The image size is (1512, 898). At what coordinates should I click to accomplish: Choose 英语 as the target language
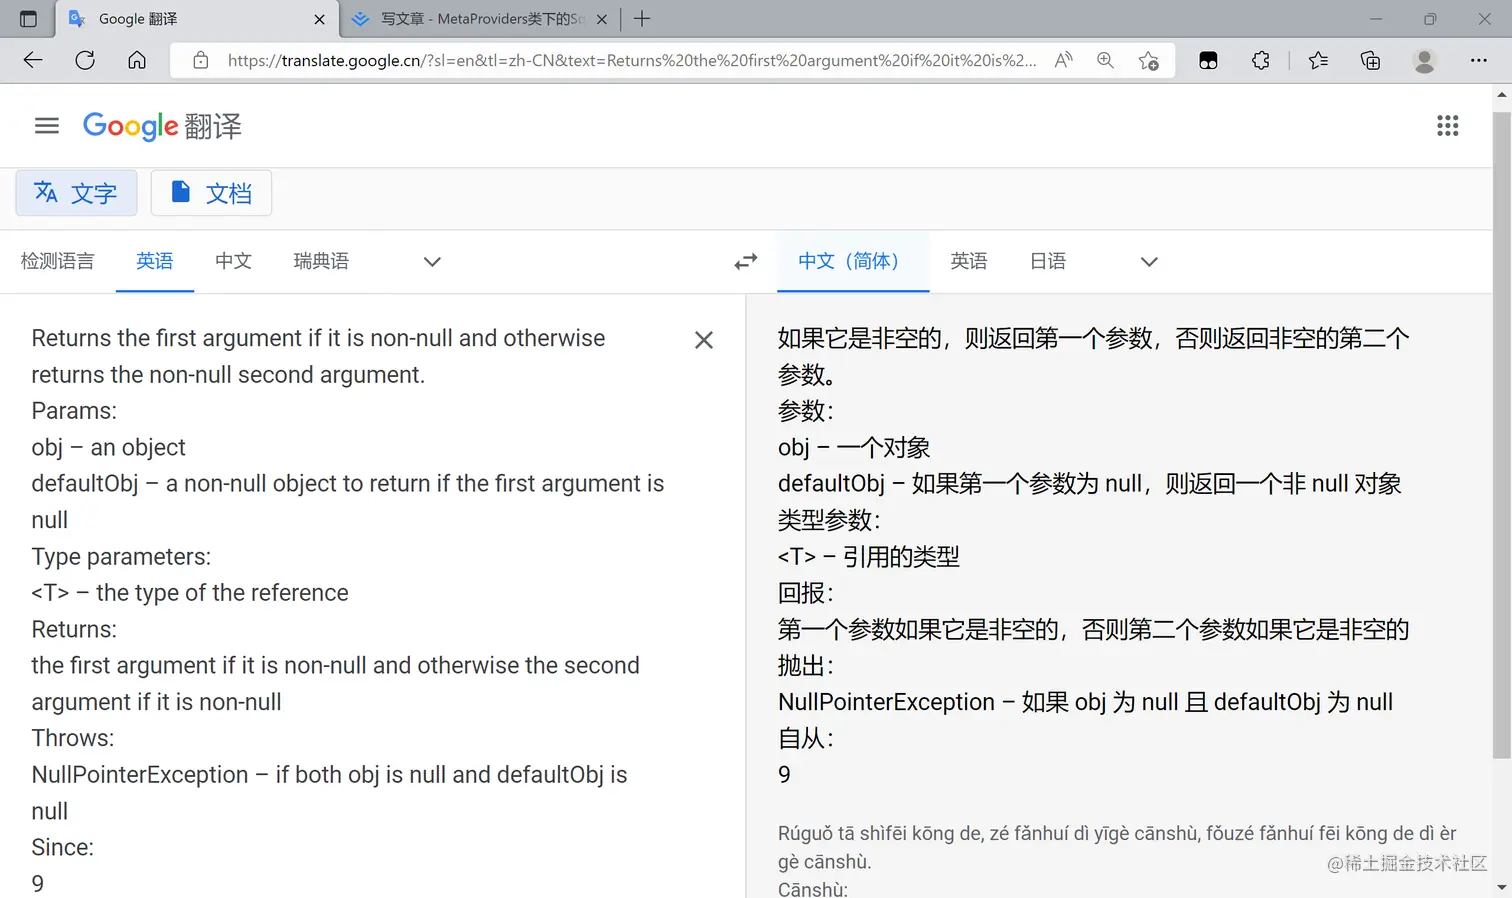click(969, 261)
